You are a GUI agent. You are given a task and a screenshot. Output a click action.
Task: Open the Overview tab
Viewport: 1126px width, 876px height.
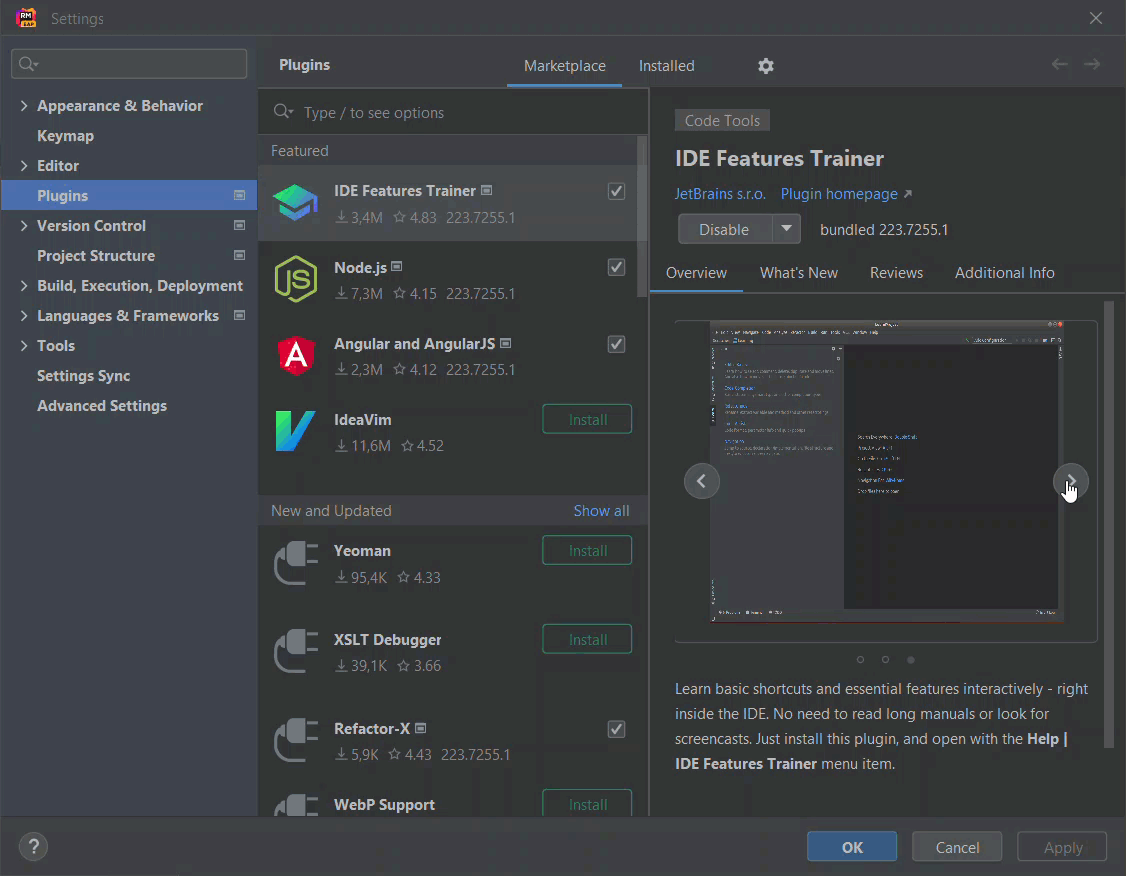pos(696,273)
